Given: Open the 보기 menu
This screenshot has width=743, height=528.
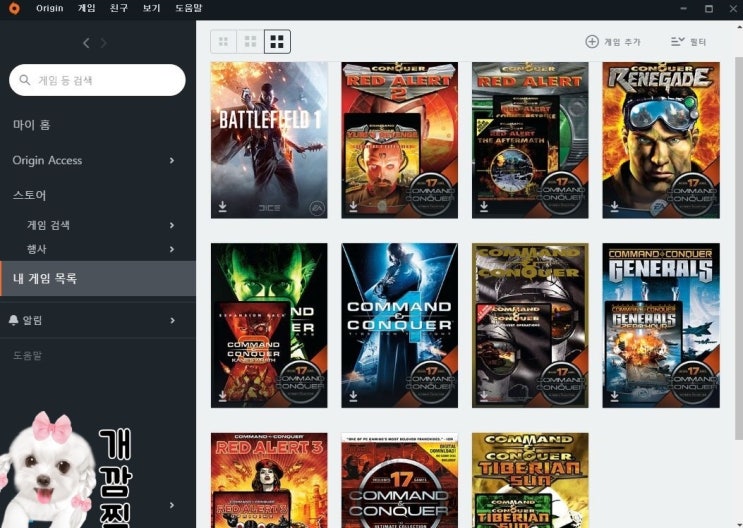Looking at the screenshot, I should click(x=151, y=8).
